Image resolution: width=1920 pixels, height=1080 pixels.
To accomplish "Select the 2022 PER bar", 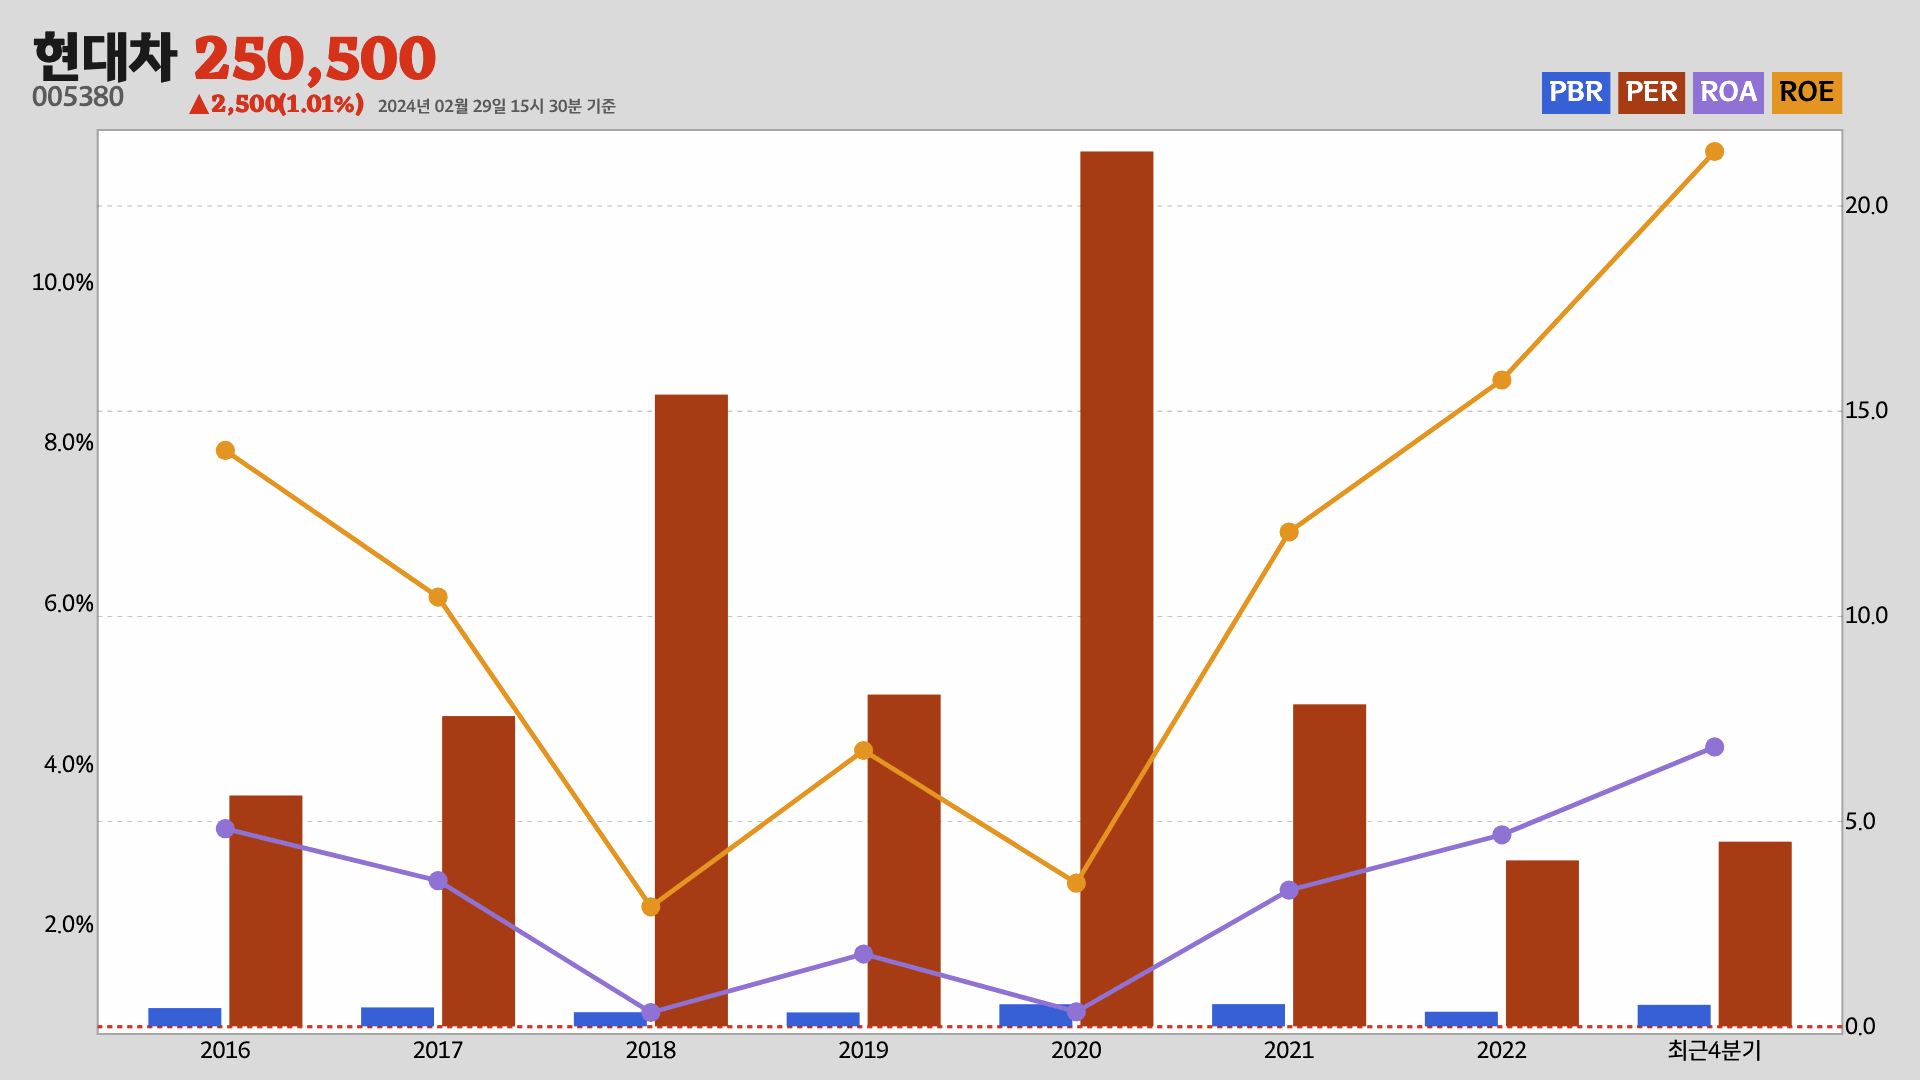I will click(x=1542, y=944).
